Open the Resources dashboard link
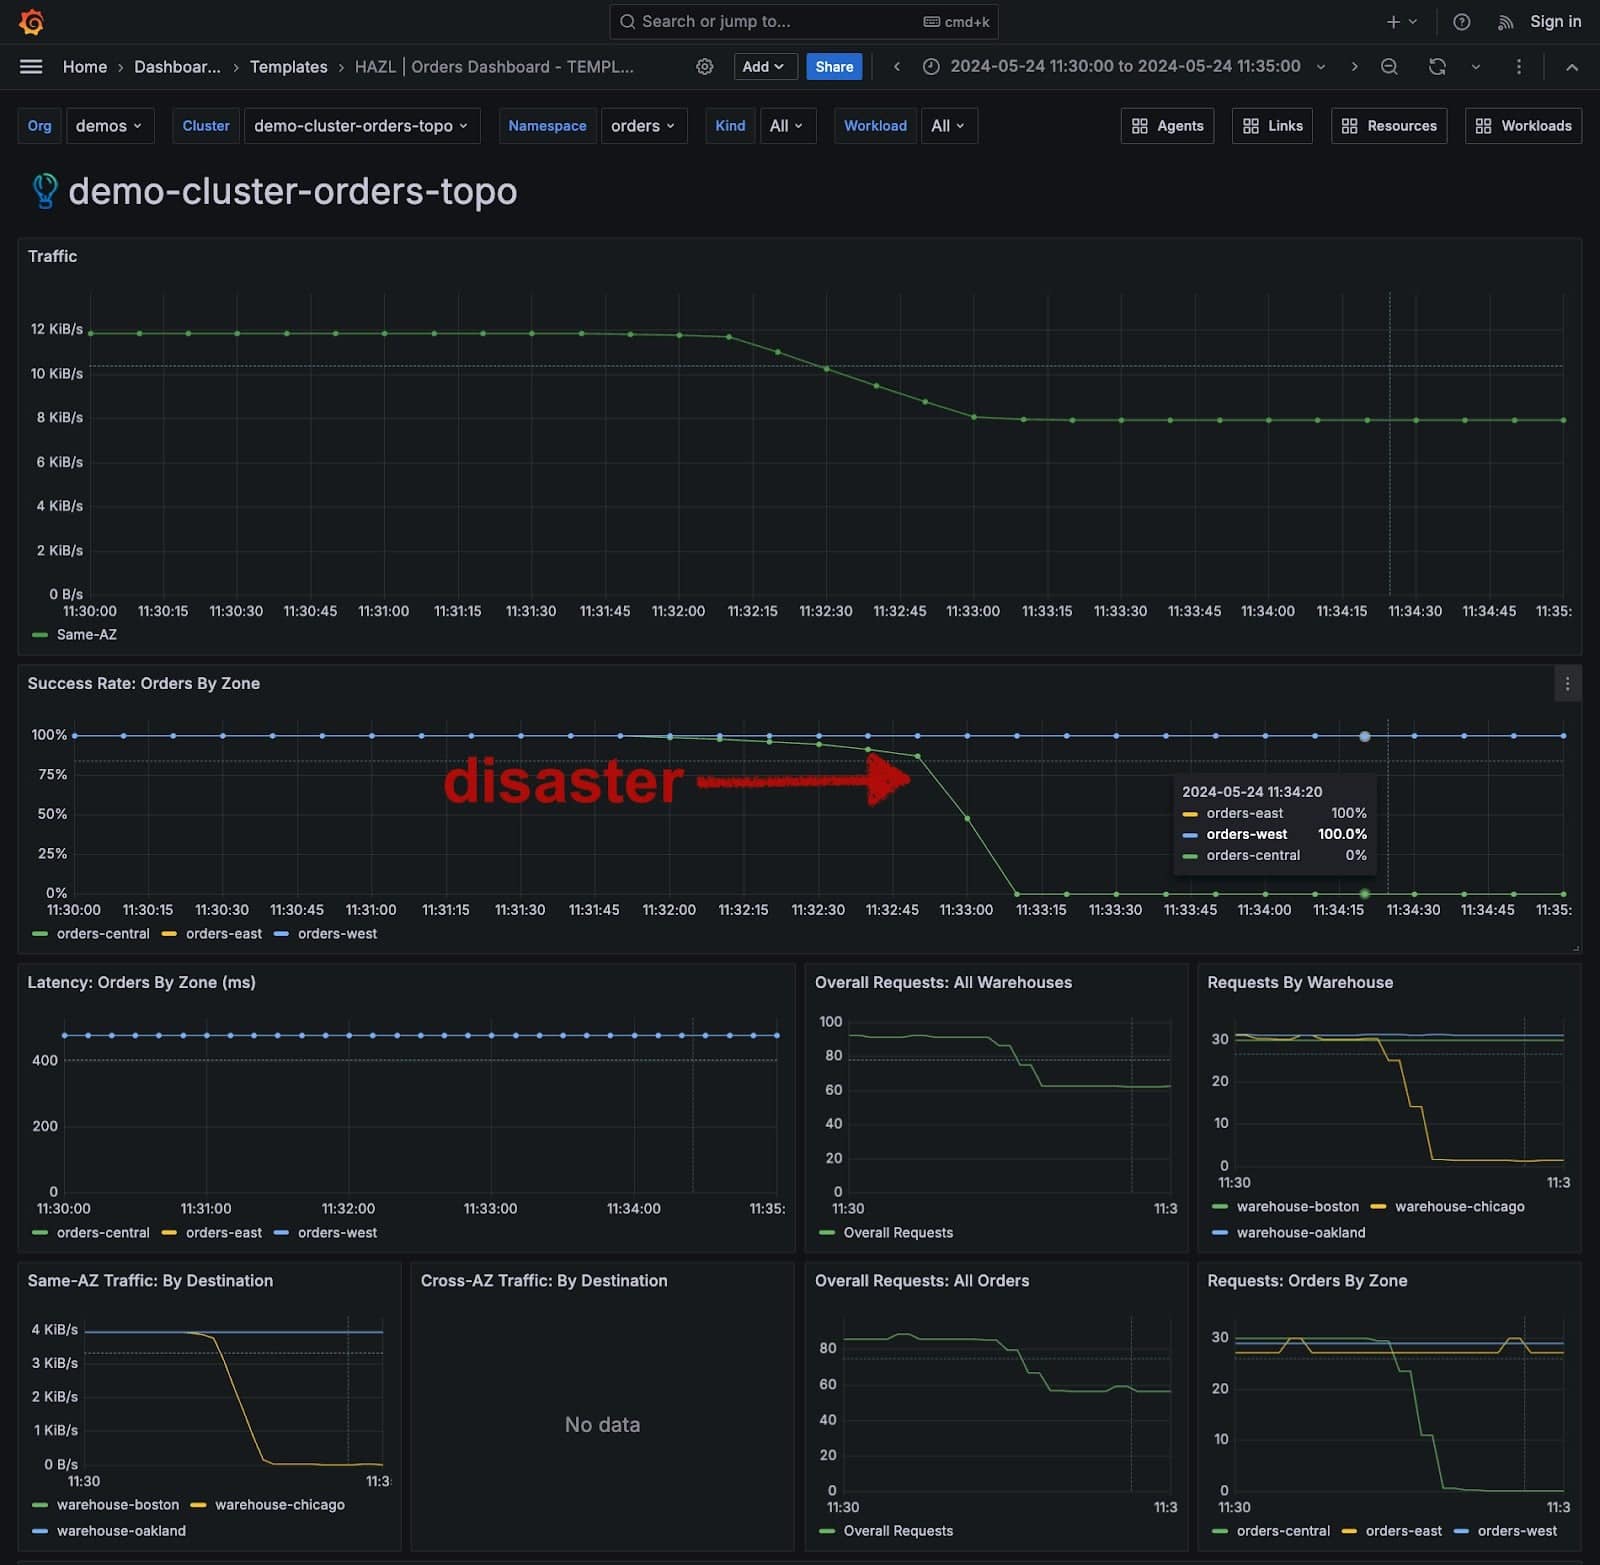This screenshot has height=1565, width=1600. click(x=1389, y=126)
